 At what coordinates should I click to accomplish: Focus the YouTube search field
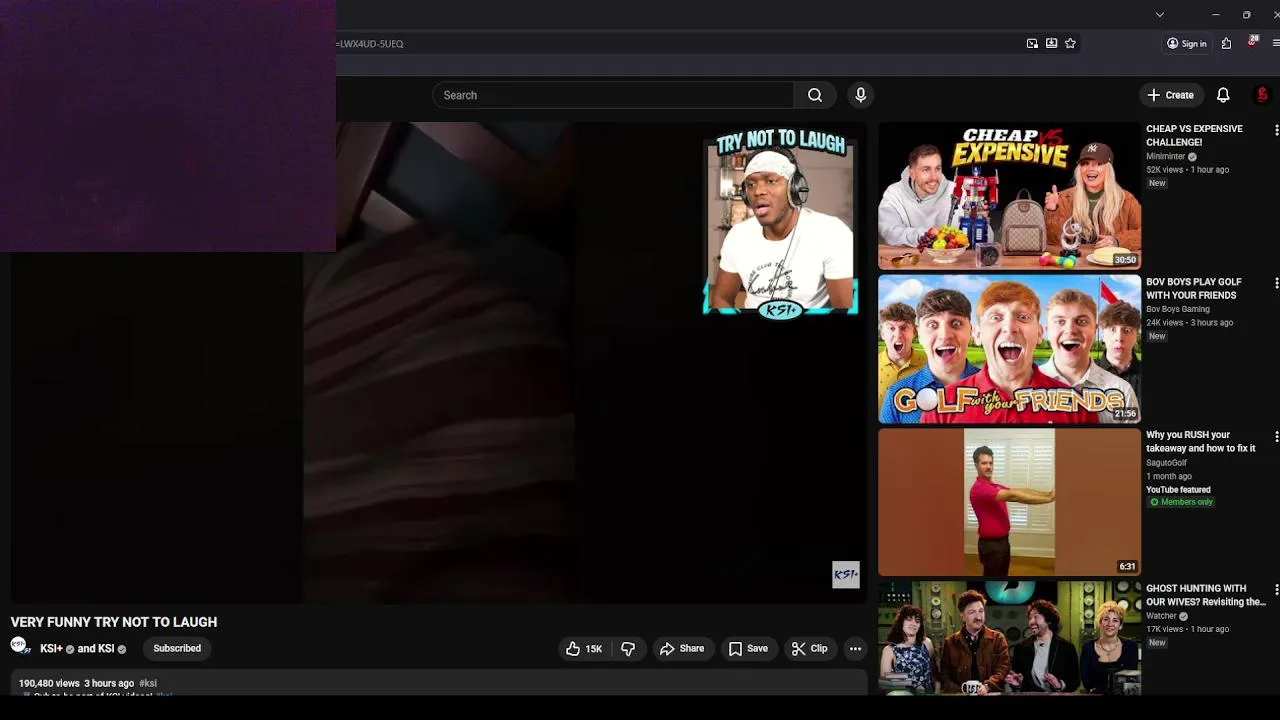point(613,95)
